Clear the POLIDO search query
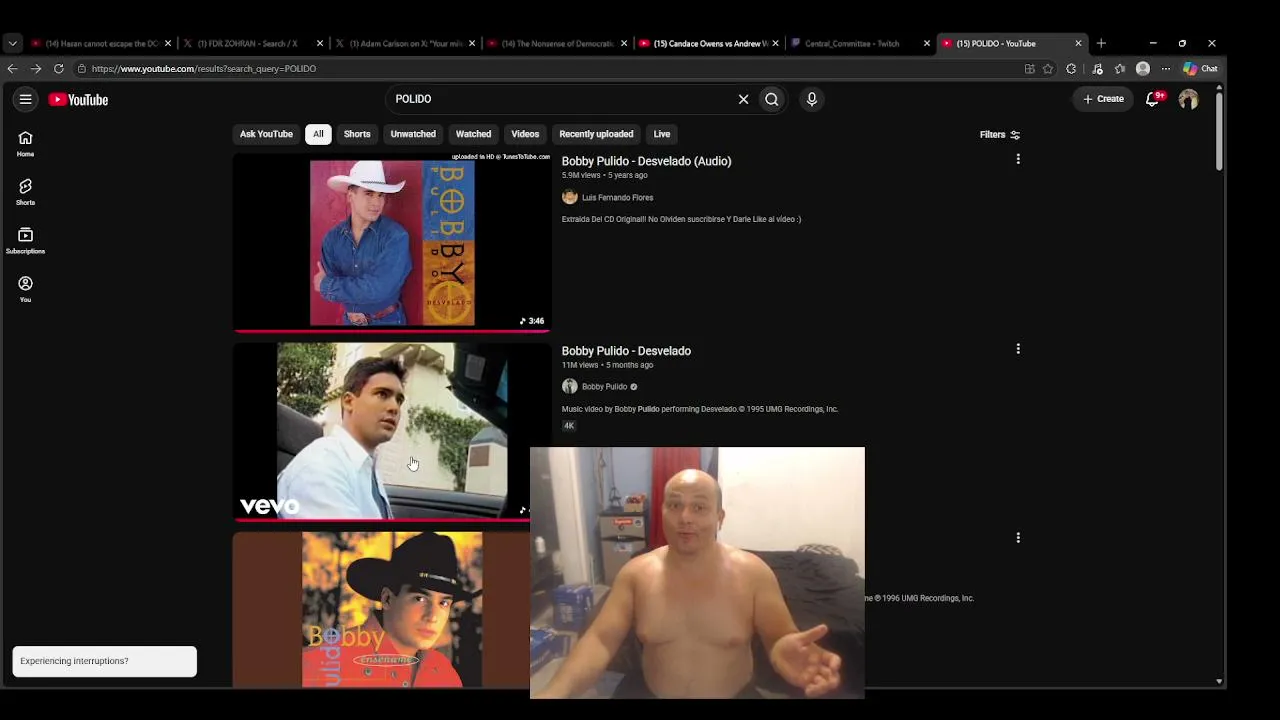Viewport: 1280px width, 720px height. (x=743, y=99)
